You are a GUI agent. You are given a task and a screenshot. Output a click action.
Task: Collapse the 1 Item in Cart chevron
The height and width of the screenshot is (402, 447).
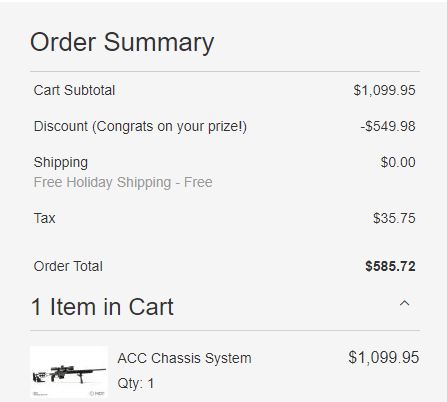coord(404,304)
